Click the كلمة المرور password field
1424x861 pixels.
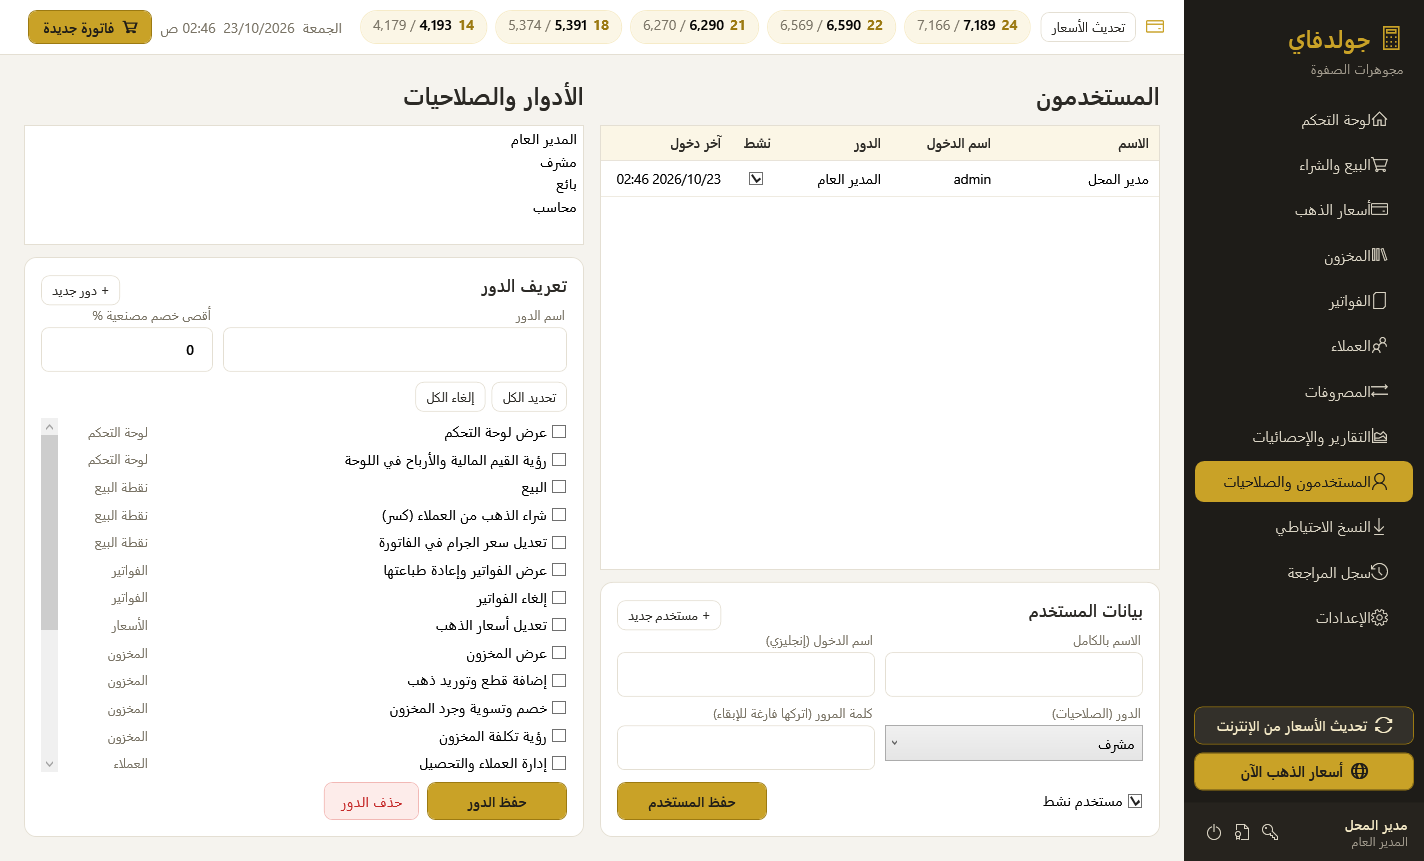pyautogui.click(x=746, y=748)
